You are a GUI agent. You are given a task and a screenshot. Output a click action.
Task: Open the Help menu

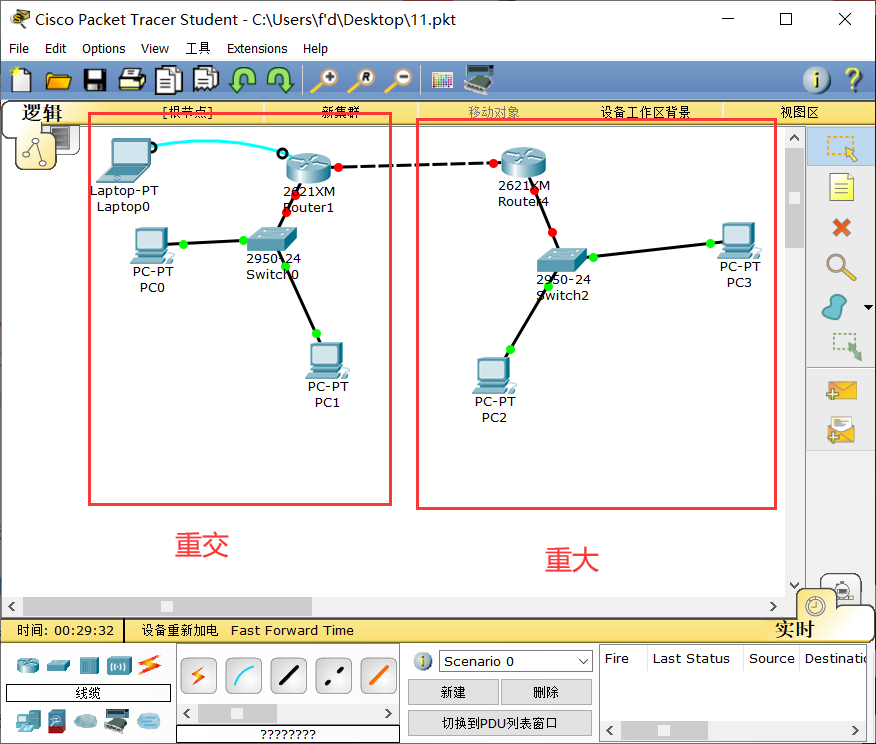point(315,49)
